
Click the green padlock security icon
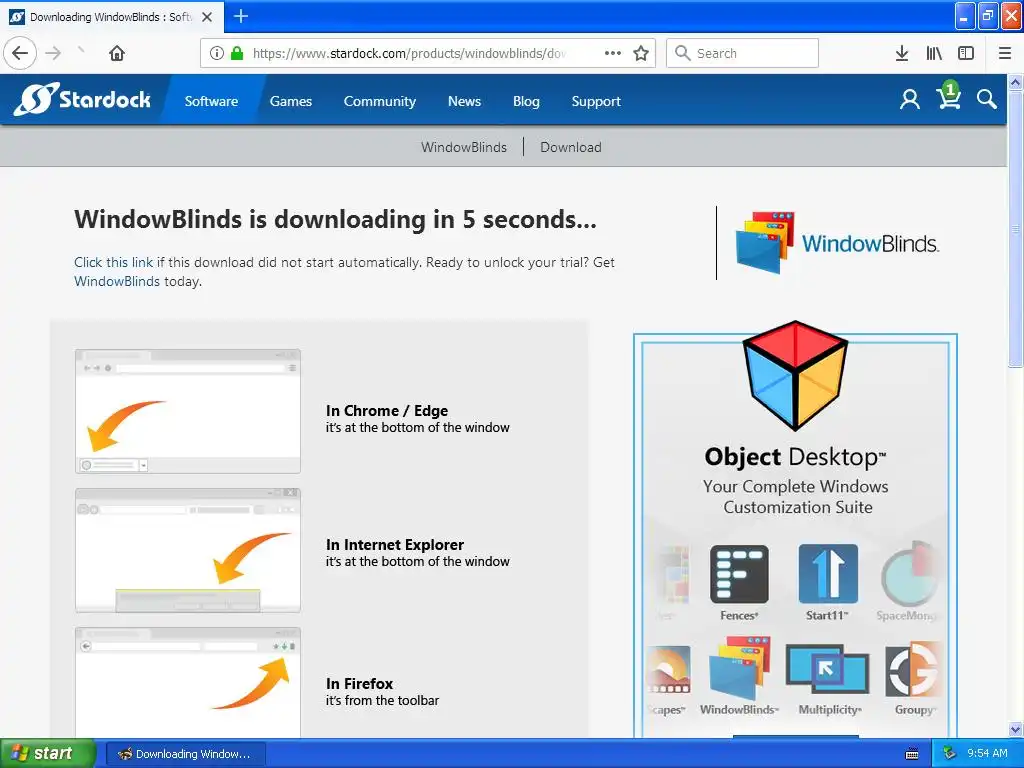[x=237, y=53]
